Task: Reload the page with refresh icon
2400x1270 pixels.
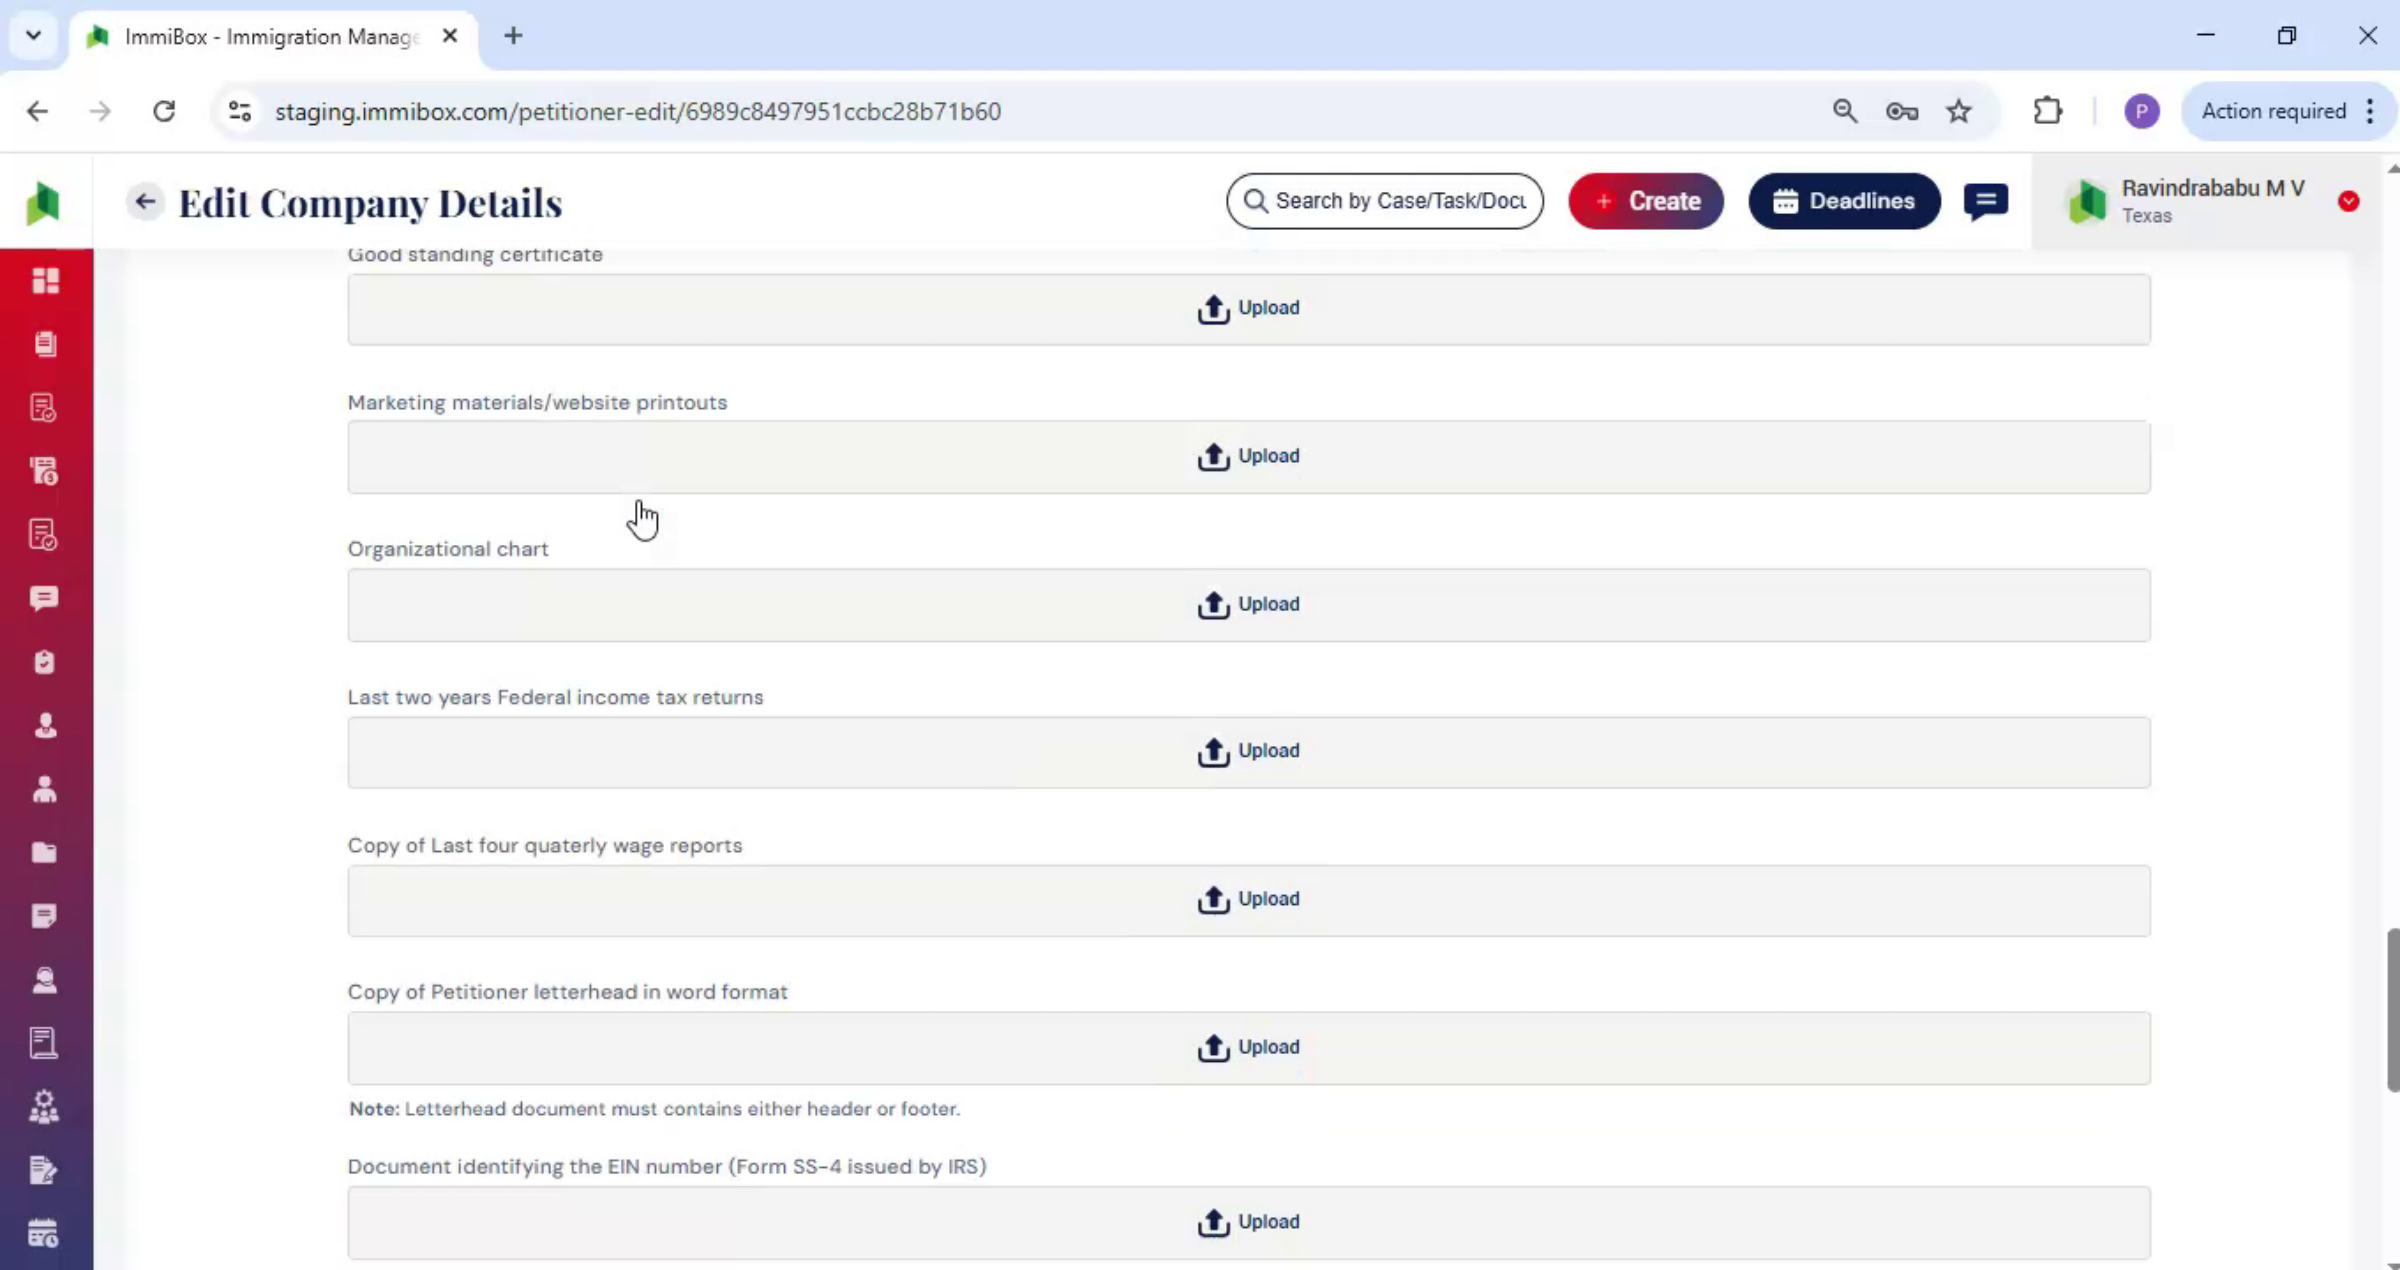Action: click(x=164, y=111)
